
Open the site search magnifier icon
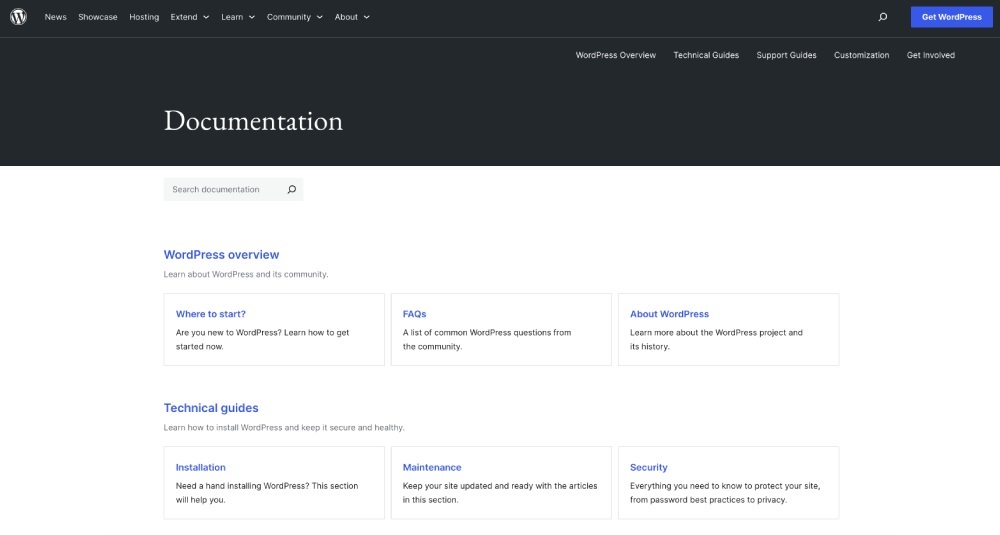[883, 17]
